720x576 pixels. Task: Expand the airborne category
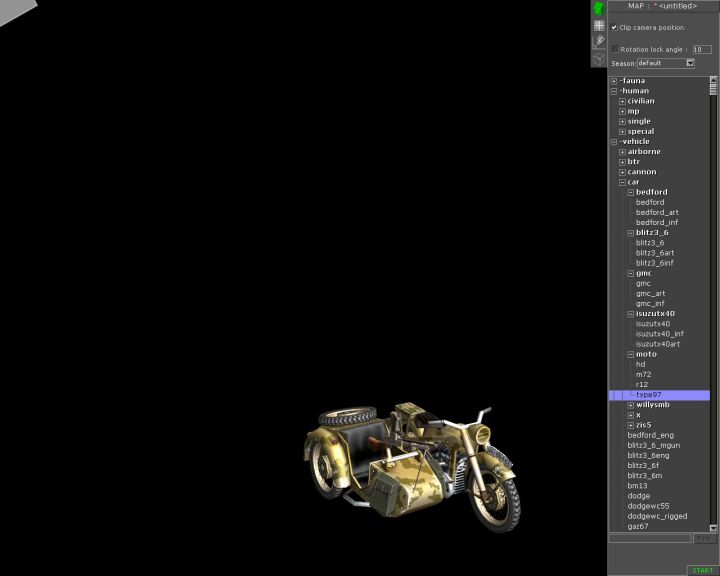(622, 152)
